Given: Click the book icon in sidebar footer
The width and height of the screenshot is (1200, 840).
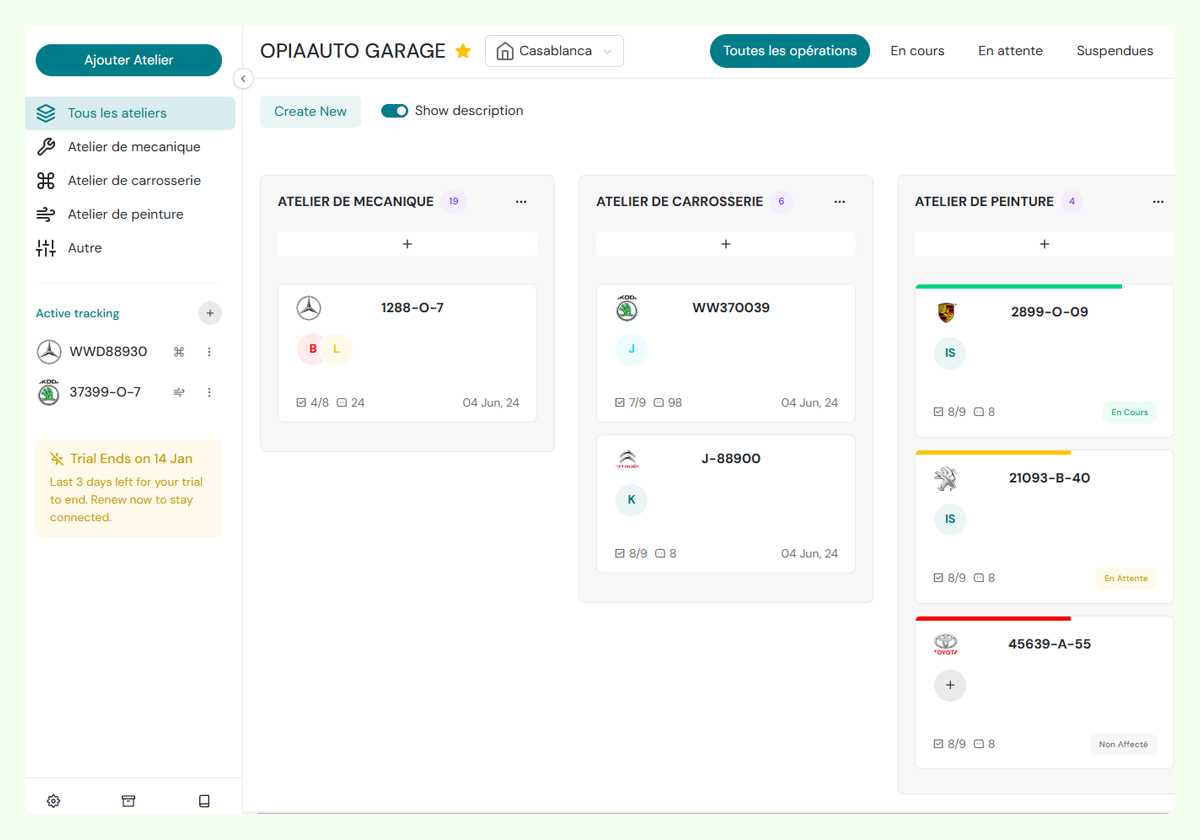Looking at the screenshot, I should (x=204, y=801).
